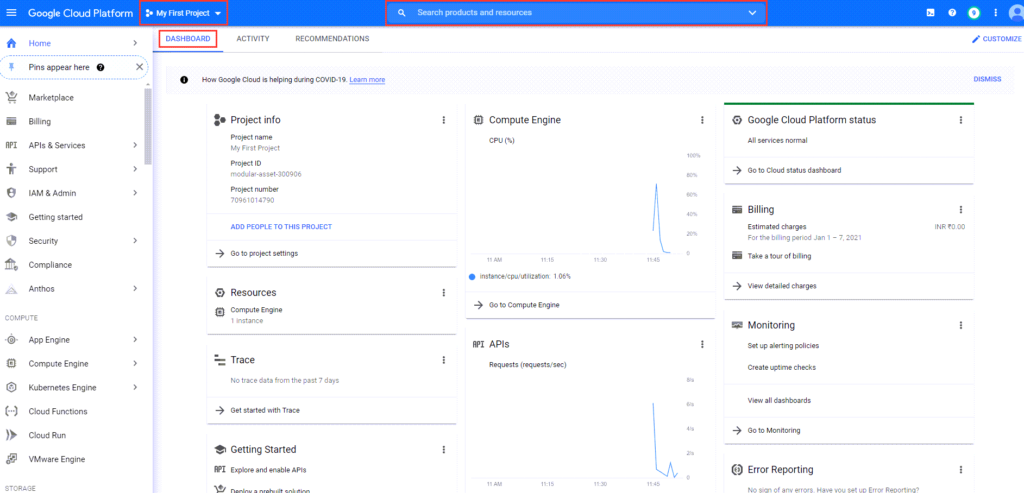The image size is (1024, 493).
Task: Expand the IAM & Admin submenu
Action: click(135, 193)
